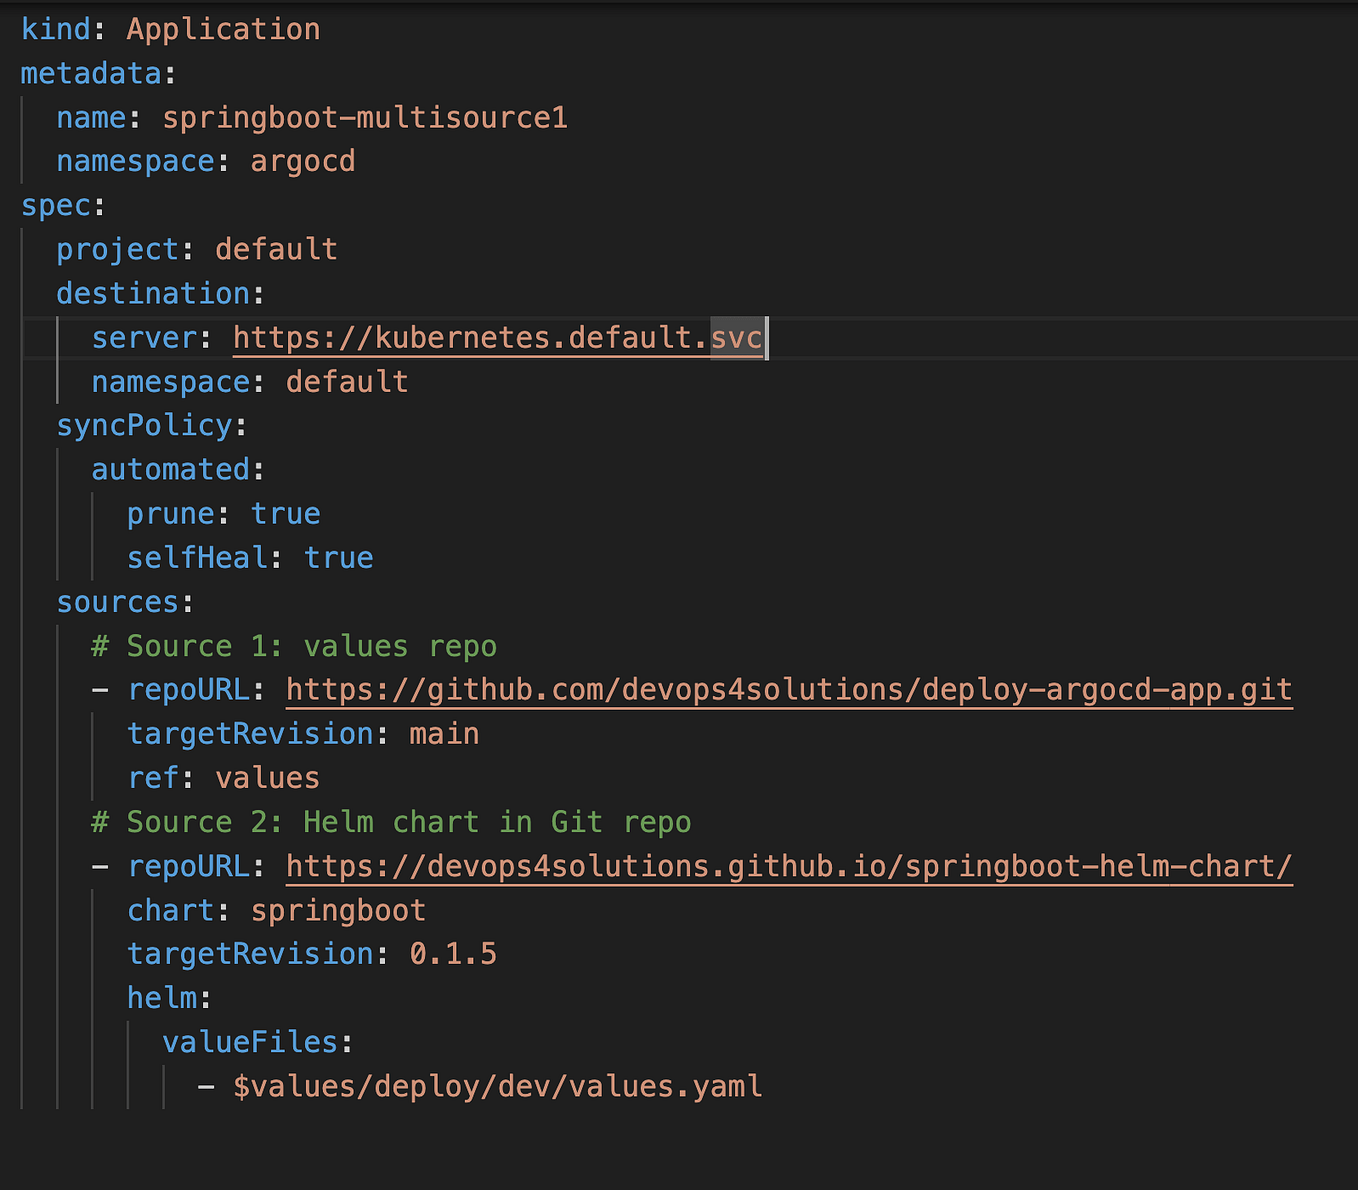Click the '# Source 2: Helm chart in Git repo' comment
This screenshot has height=1190, width=1358.
pyautogui.click(x=391, y=822)
